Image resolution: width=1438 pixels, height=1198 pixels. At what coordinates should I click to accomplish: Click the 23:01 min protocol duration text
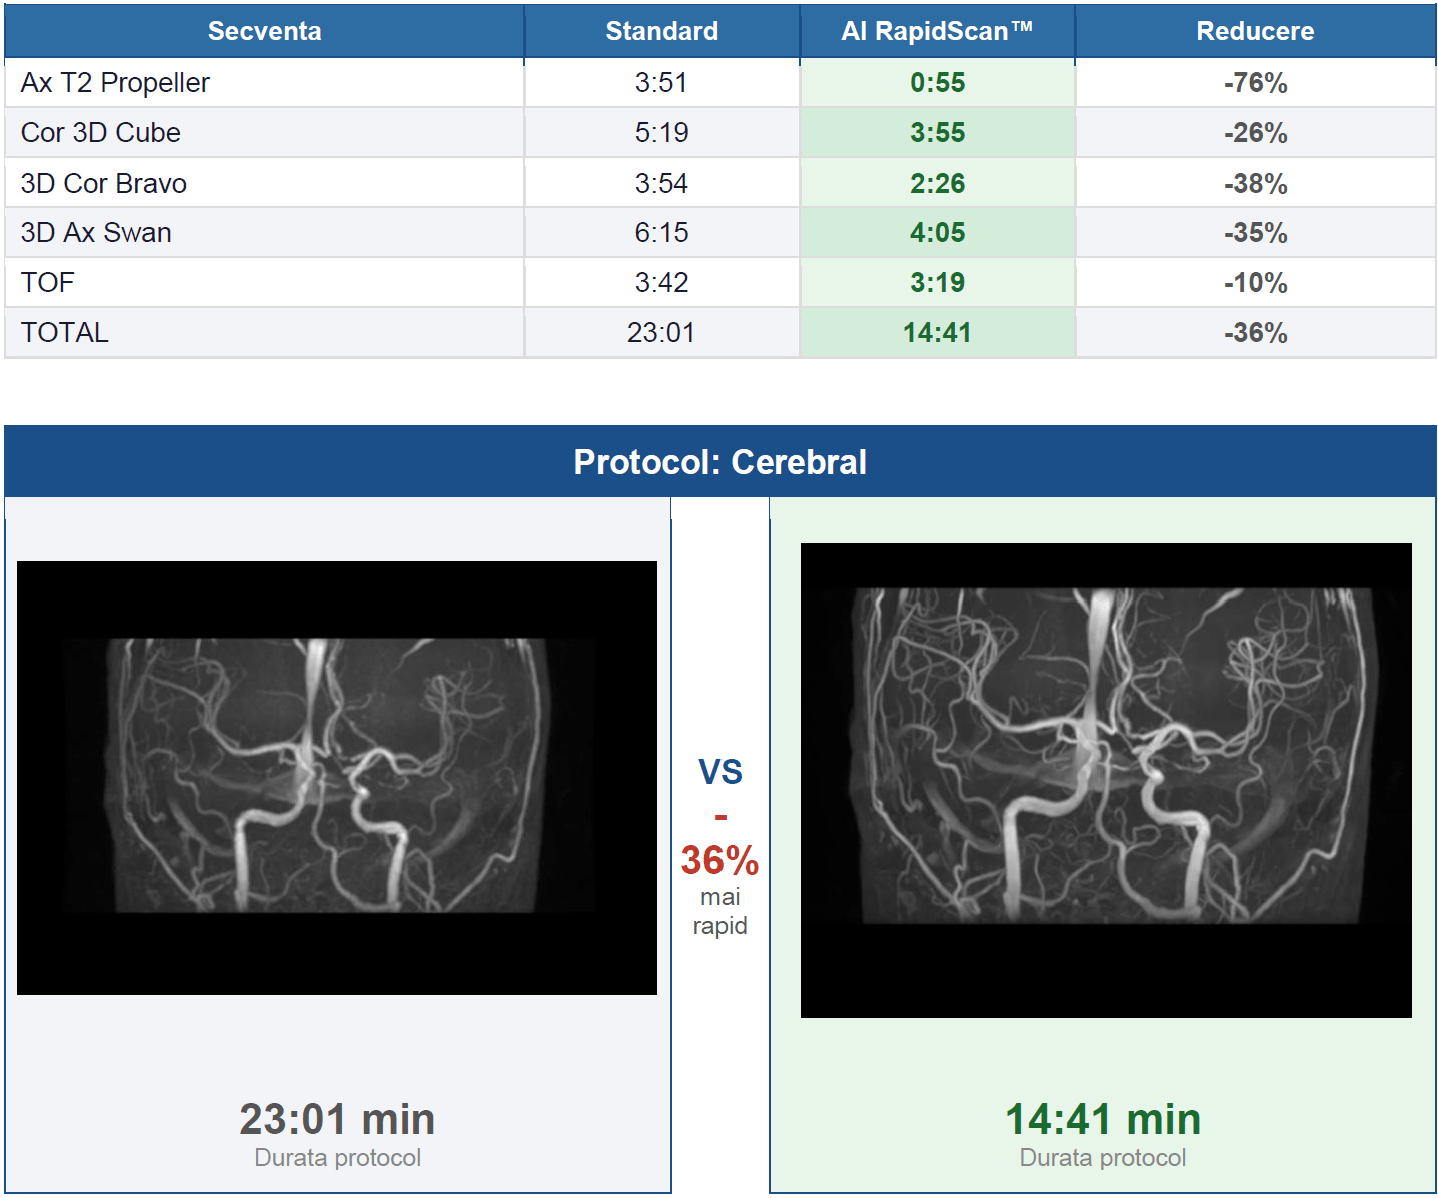[337, 1119]
